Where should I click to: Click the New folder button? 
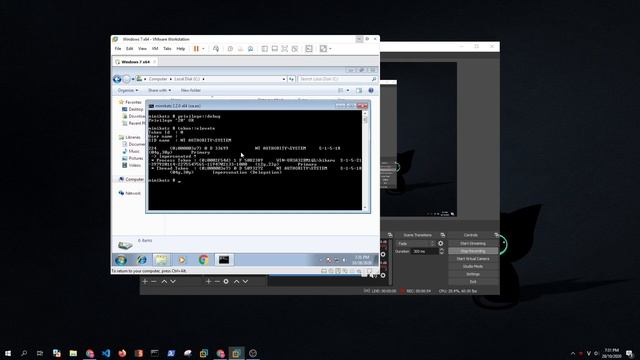tap(191, 90)
